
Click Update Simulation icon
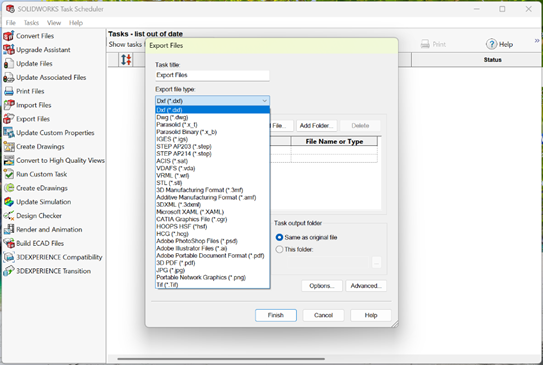(x=9, y=202)
